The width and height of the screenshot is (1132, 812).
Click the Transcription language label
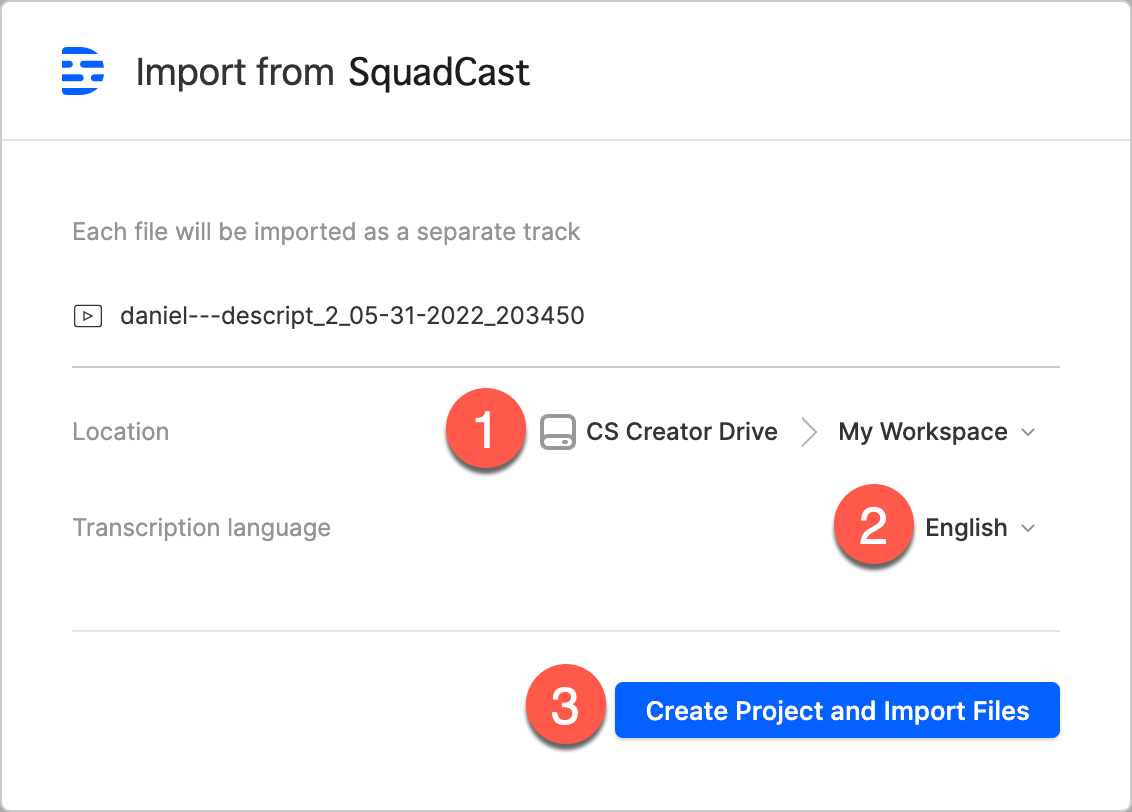click(201, 528)
